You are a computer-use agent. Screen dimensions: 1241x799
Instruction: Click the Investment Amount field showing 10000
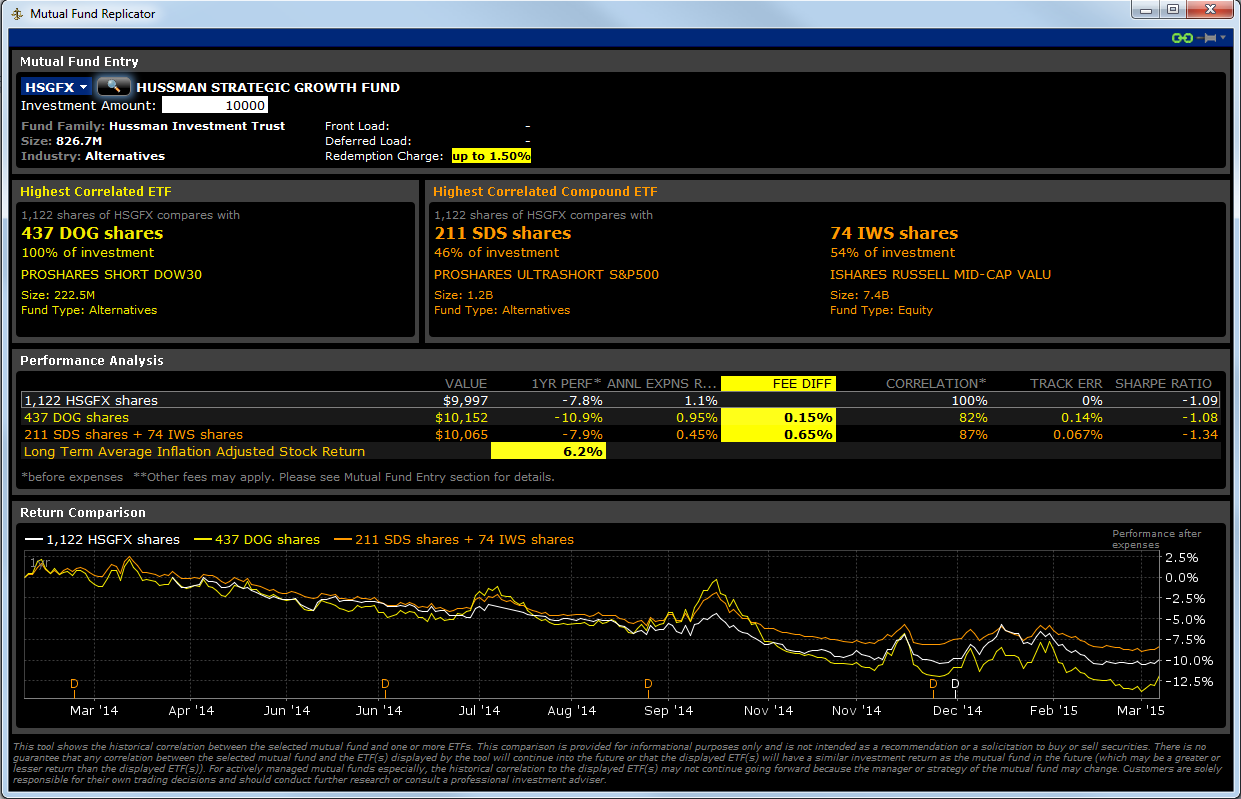coord(215,105)
